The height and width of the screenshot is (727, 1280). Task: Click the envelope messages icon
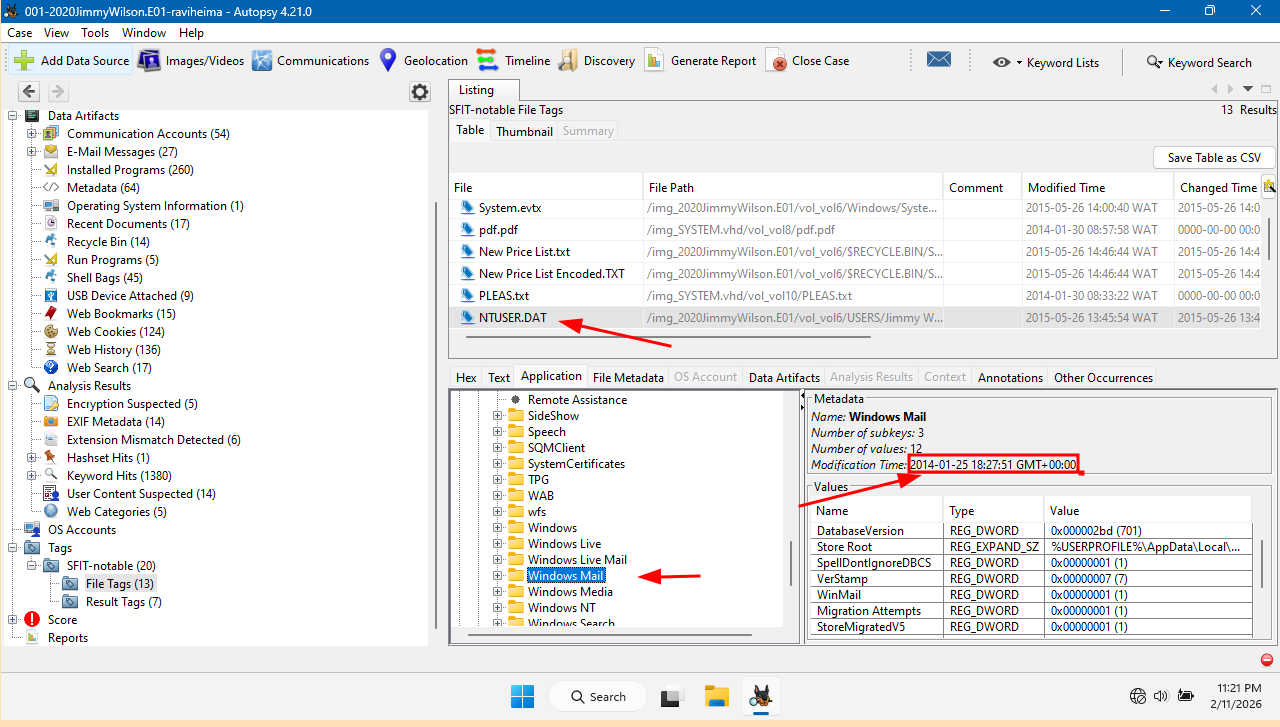point(938,60)
